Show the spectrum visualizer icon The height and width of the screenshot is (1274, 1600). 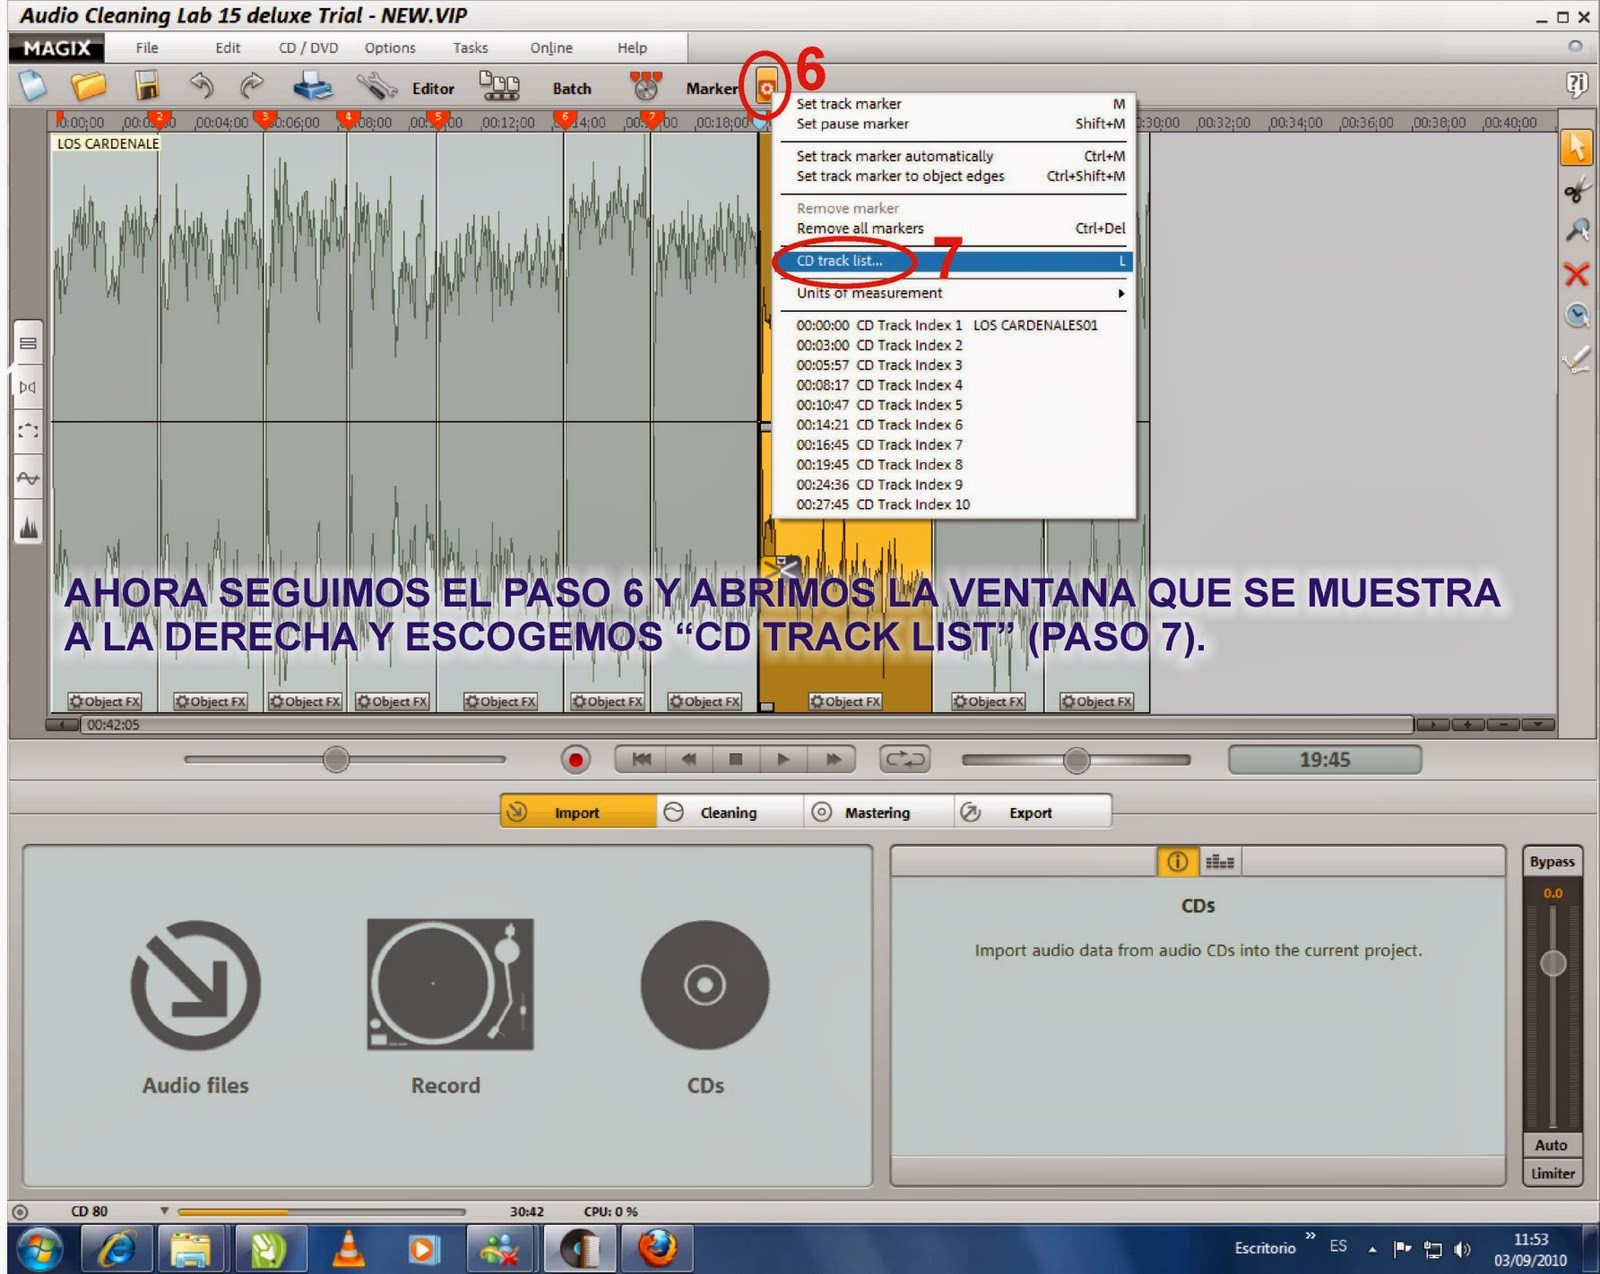tap(1220, 861)
